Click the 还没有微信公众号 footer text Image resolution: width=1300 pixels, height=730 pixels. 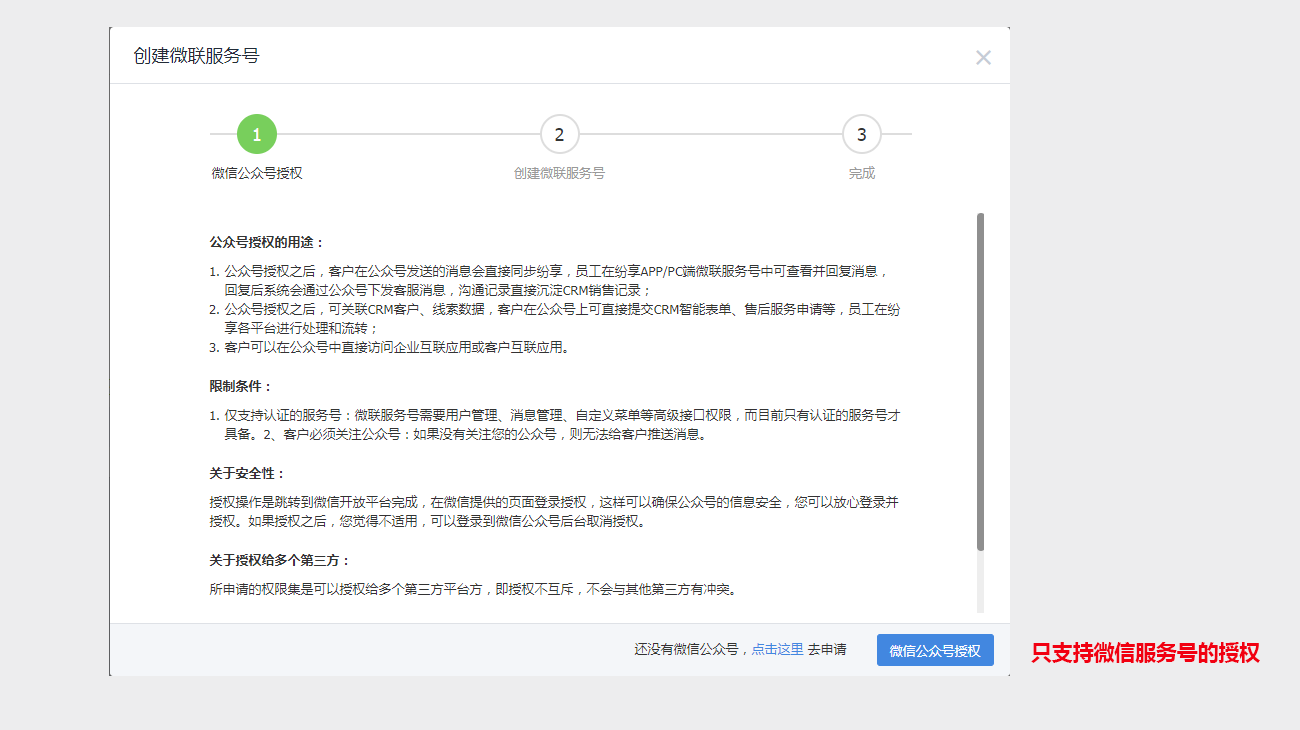[686, 649]
